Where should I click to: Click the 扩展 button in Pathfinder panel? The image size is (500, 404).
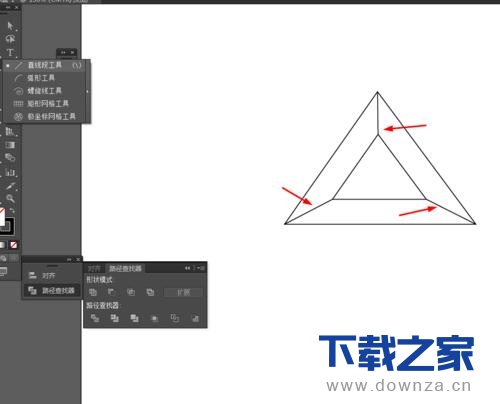183,292
